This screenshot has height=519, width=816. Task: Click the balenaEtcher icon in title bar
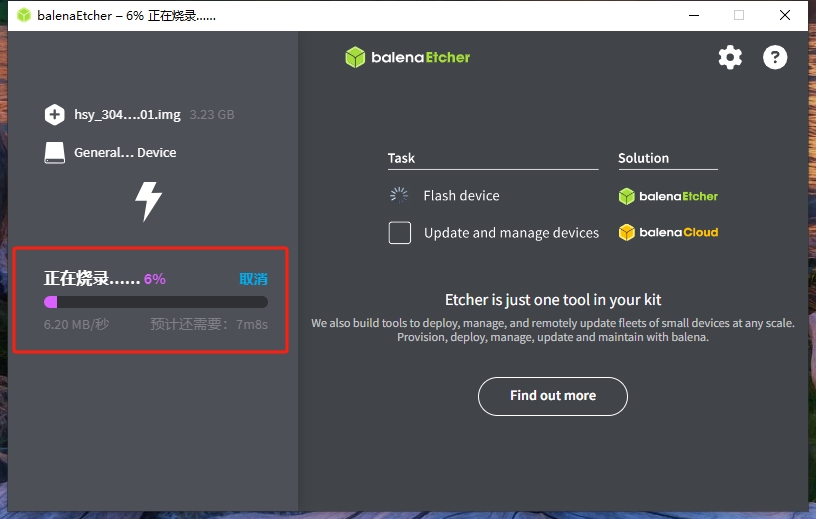pos(24,15)
